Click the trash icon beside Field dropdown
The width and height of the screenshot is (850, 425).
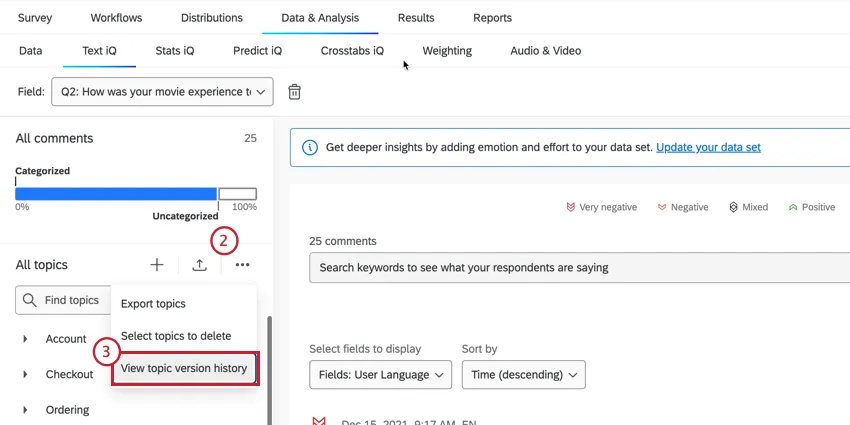(x=295, y=92)
